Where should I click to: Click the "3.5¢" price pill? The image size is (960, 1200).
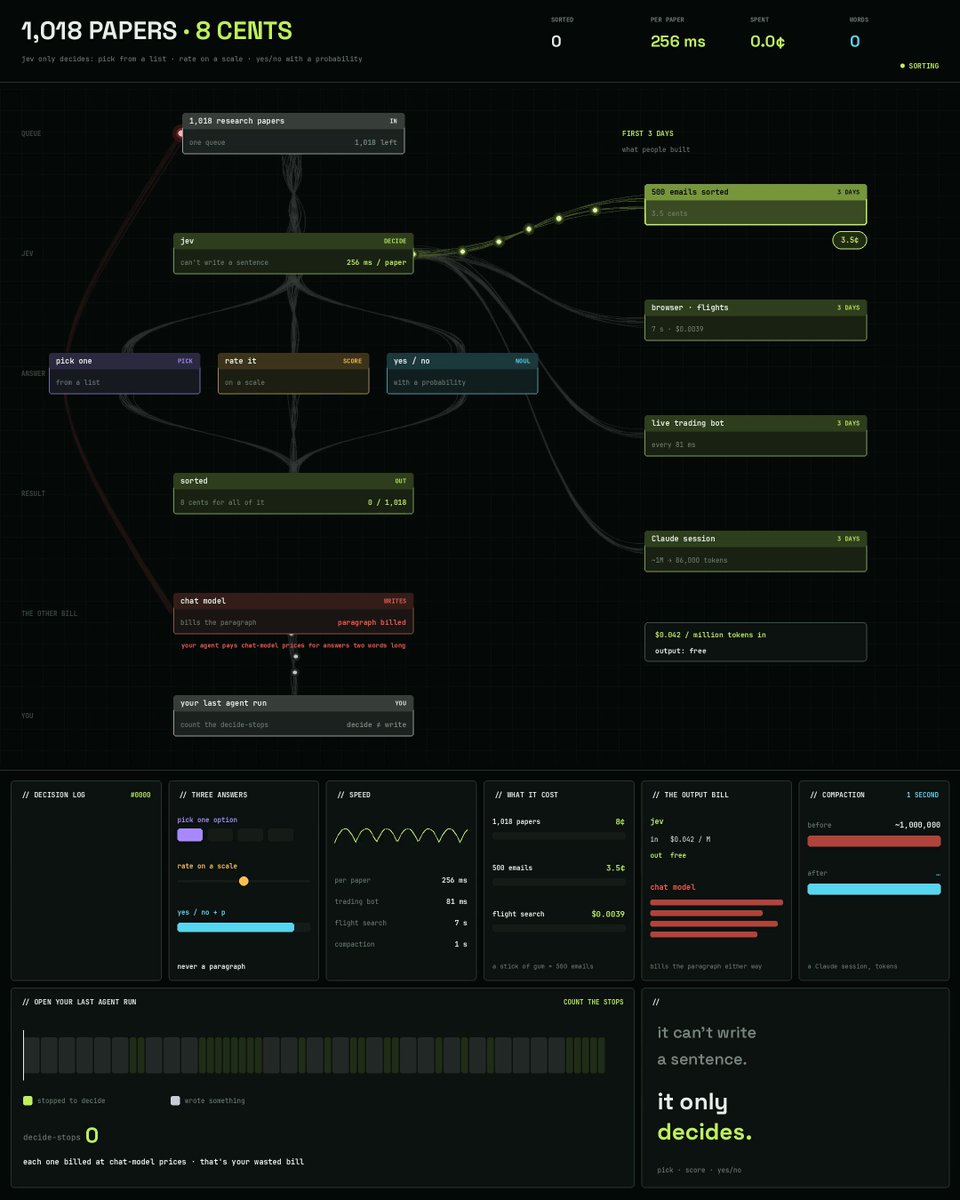[849, 240]
